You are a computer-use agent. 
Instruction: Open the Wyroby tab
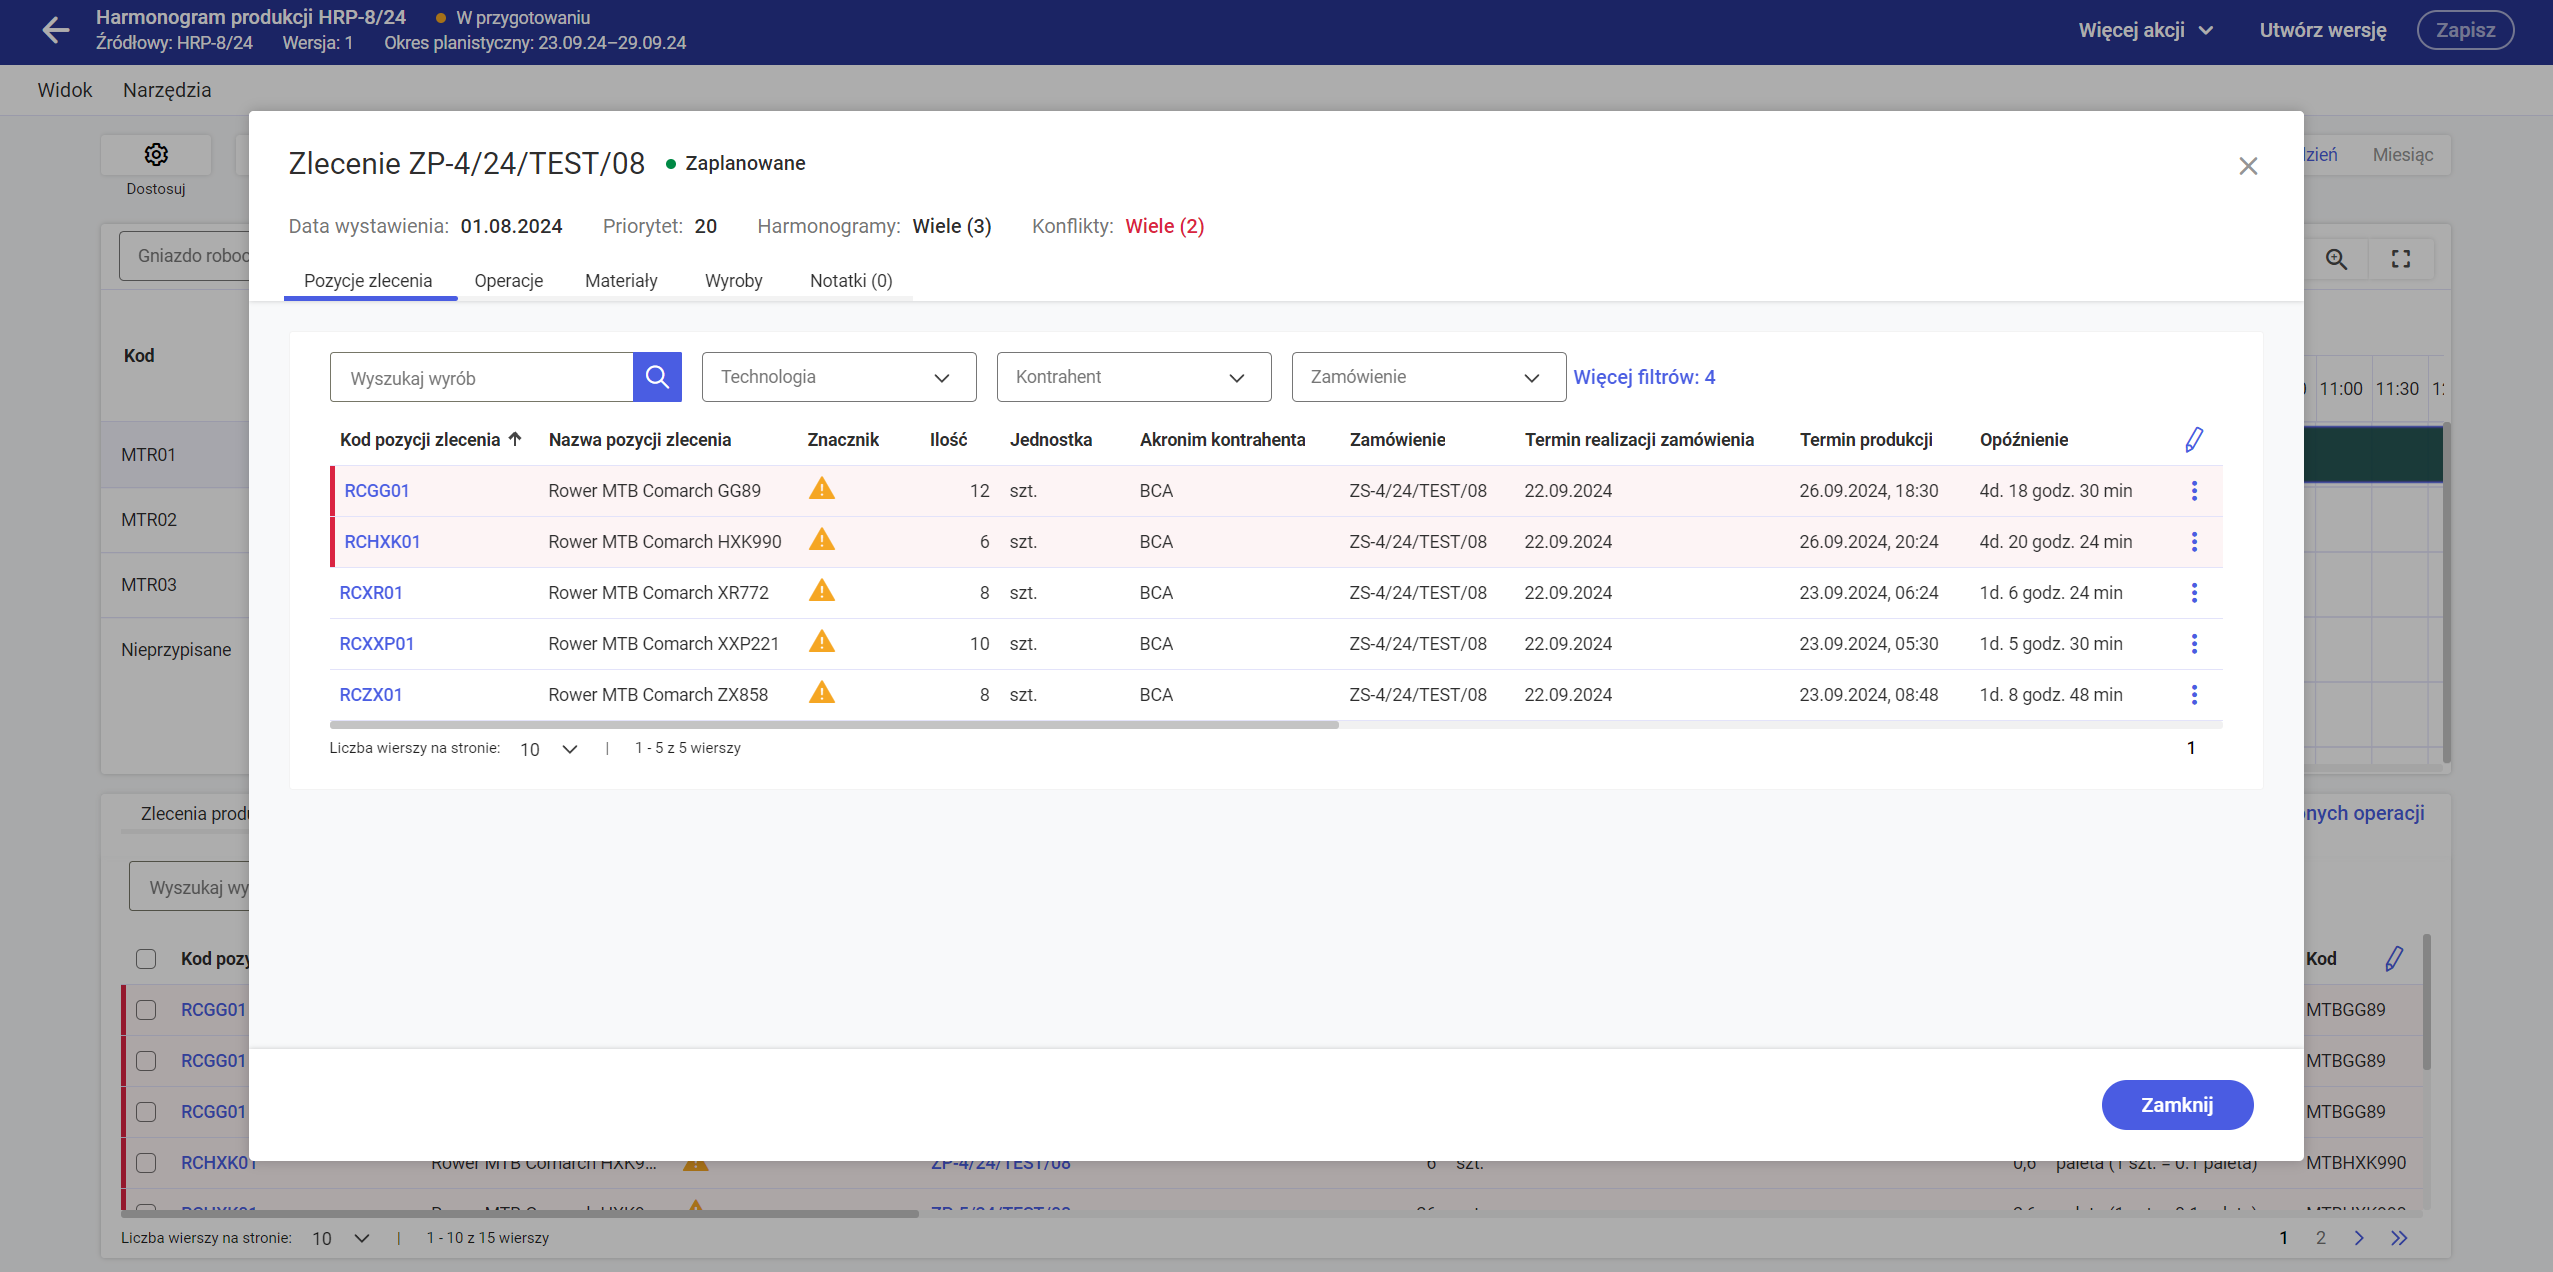(x=734, y=281)
